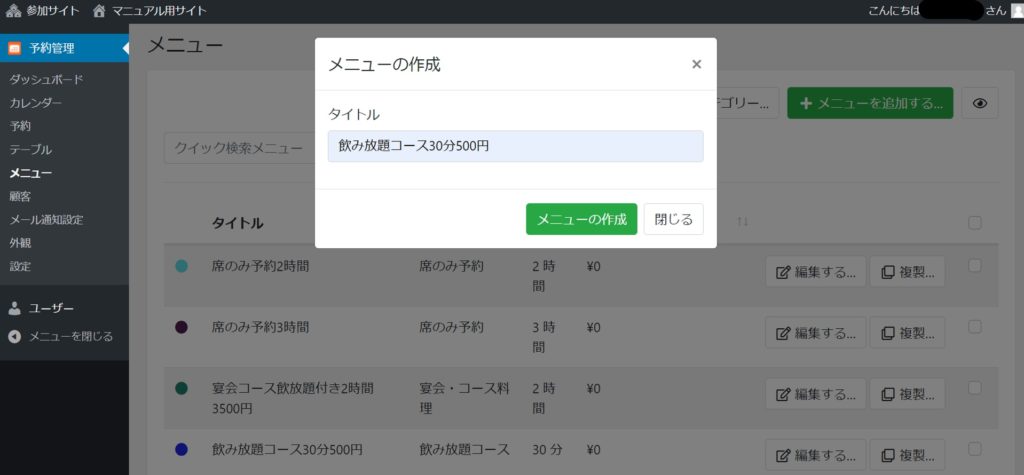Click the sort arrows icon in table header

tap(742, 221)
